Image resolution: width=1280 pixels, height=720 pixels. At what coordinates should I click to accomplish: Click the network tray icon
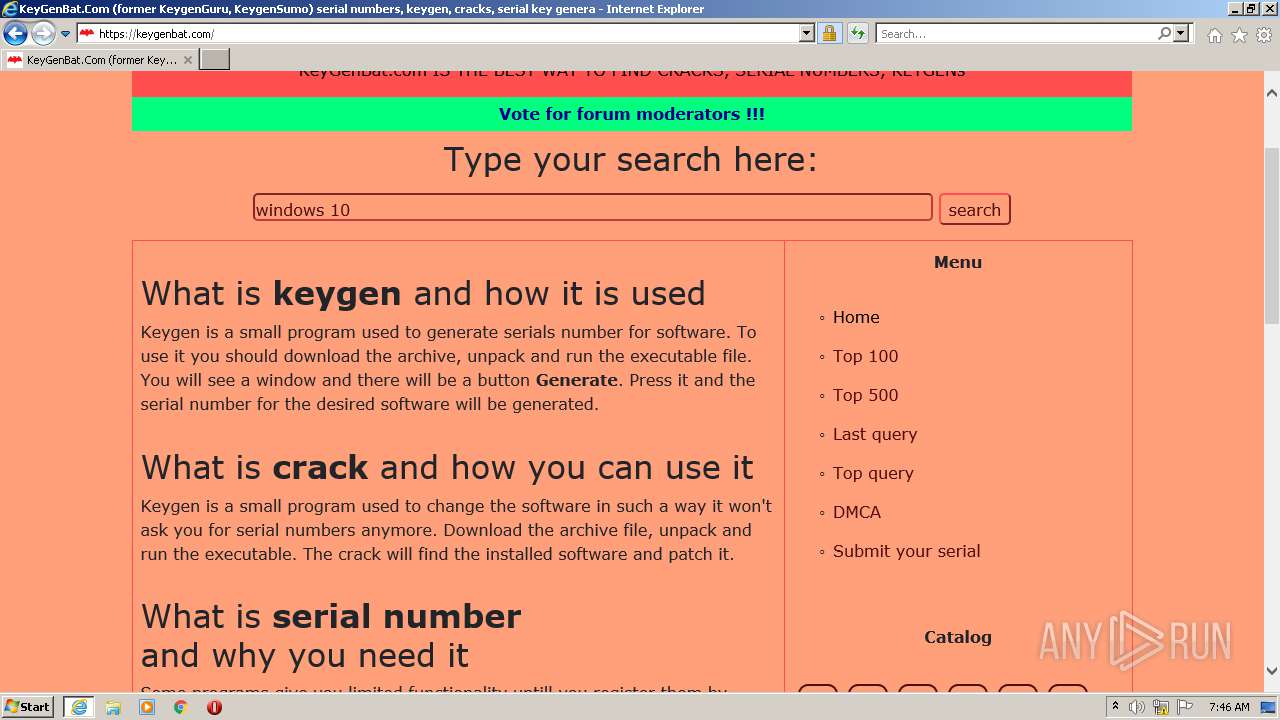1161,707
